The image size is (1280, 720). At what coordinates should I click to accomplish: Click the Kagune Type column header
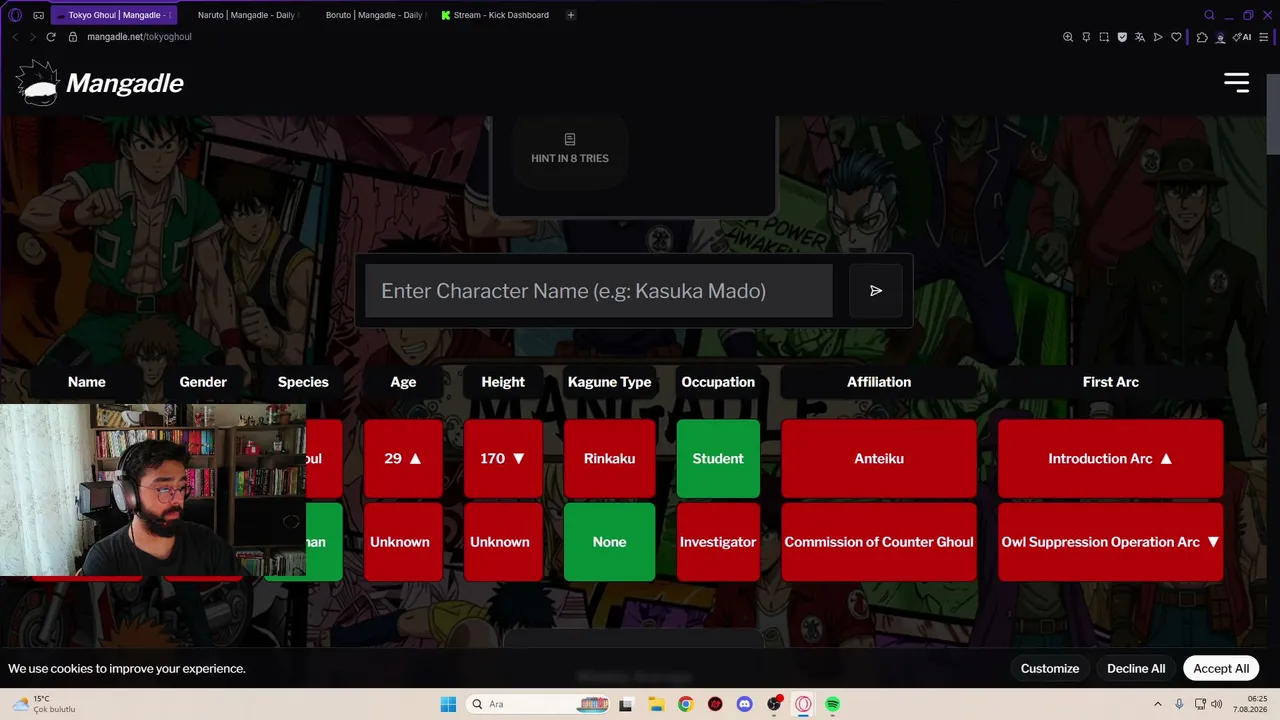[609, 382]
